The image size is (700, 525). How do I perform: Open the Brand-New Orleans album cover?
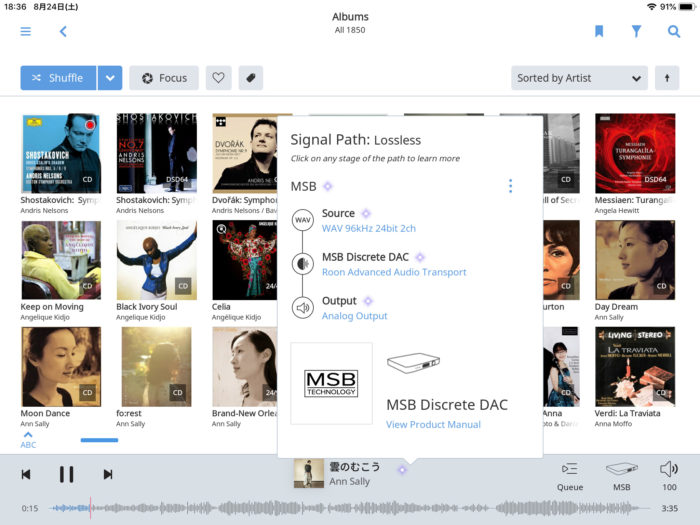[x=245, y=367]
